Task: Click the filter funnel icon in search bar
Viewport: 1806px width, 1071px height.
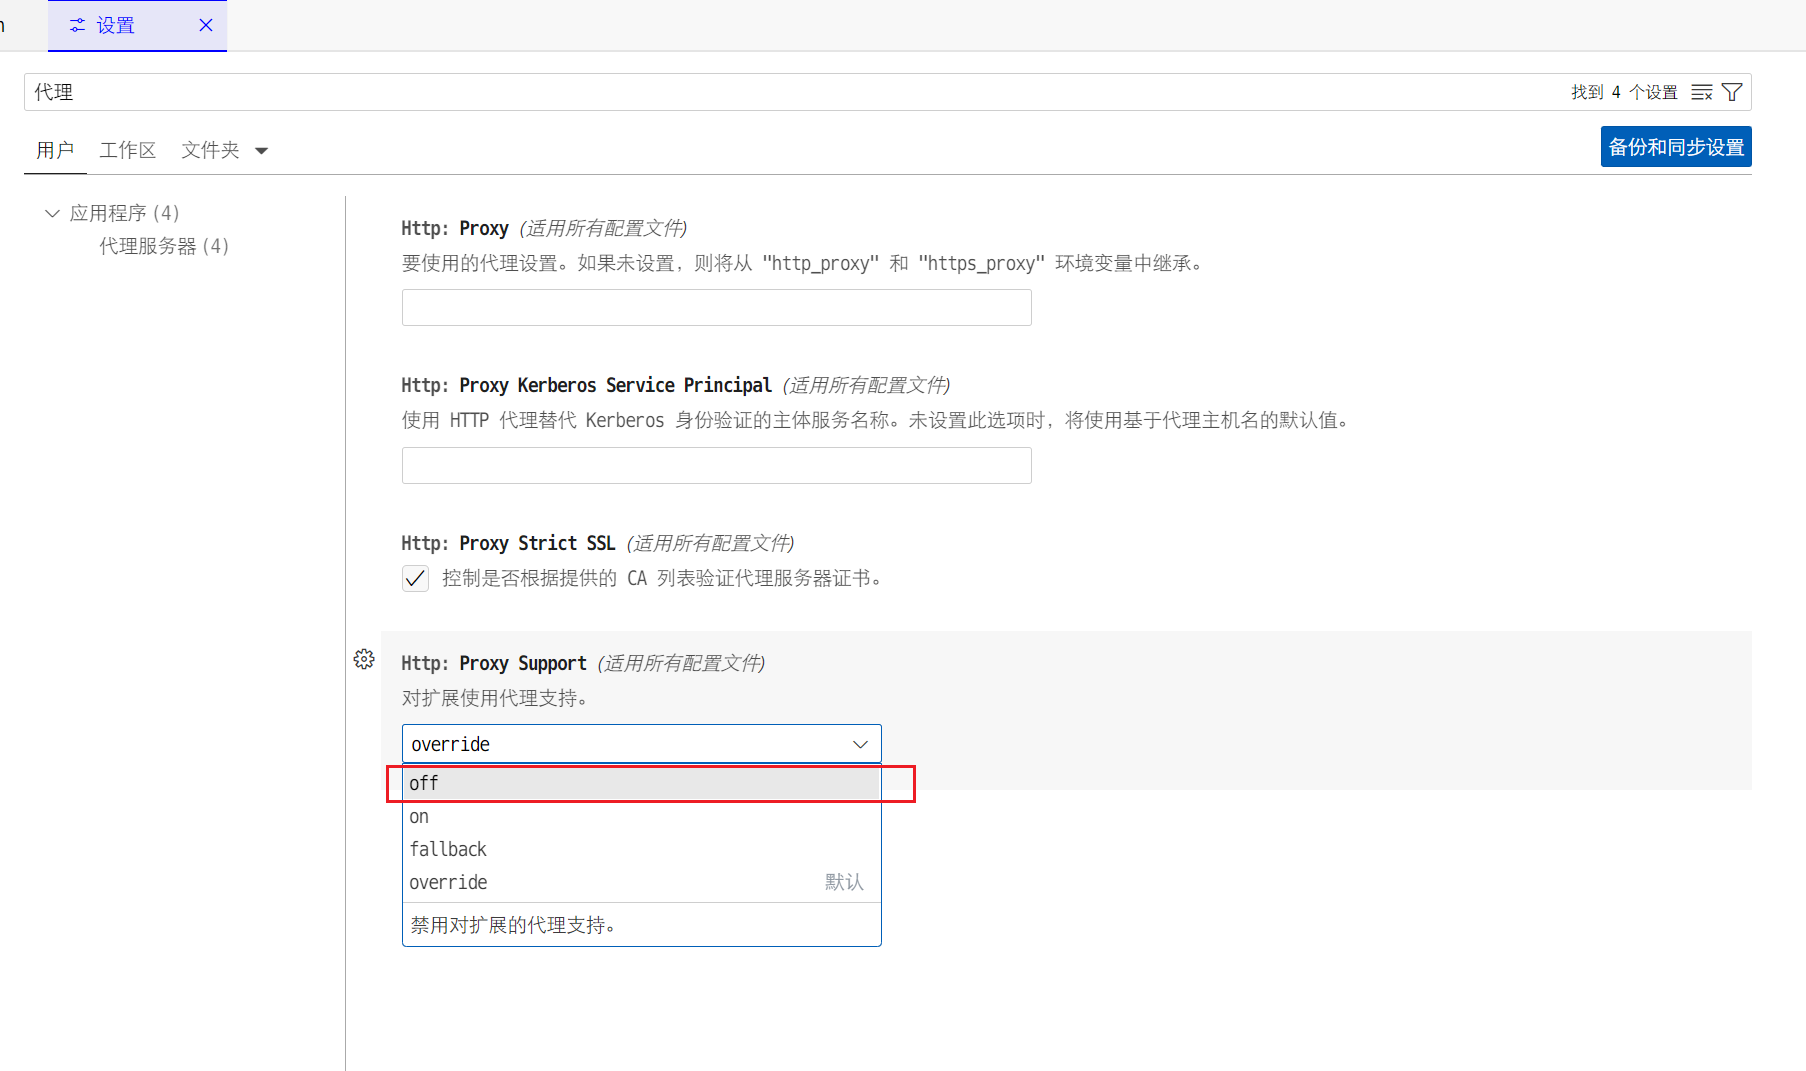Action: tap(1733, 92)
